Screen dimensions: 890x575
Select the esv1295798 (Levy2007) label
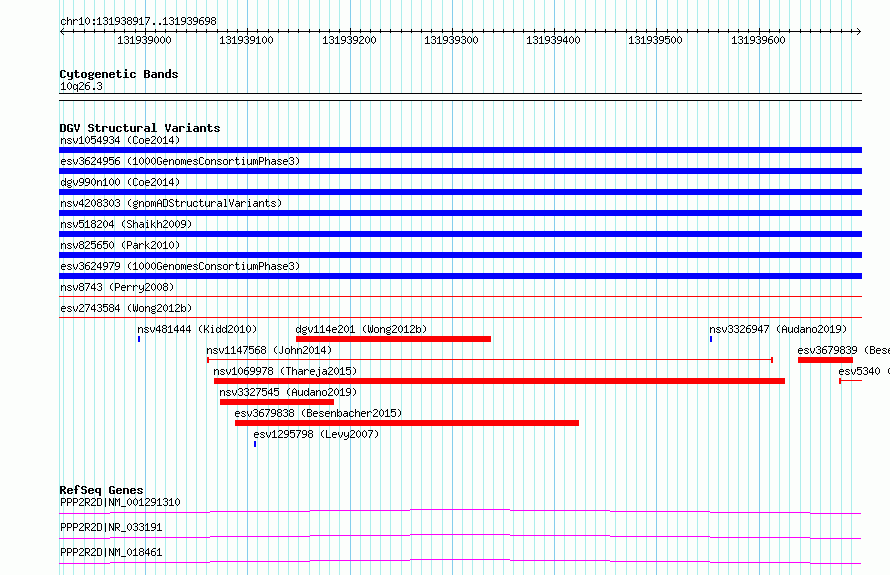[x=316, y=434]
